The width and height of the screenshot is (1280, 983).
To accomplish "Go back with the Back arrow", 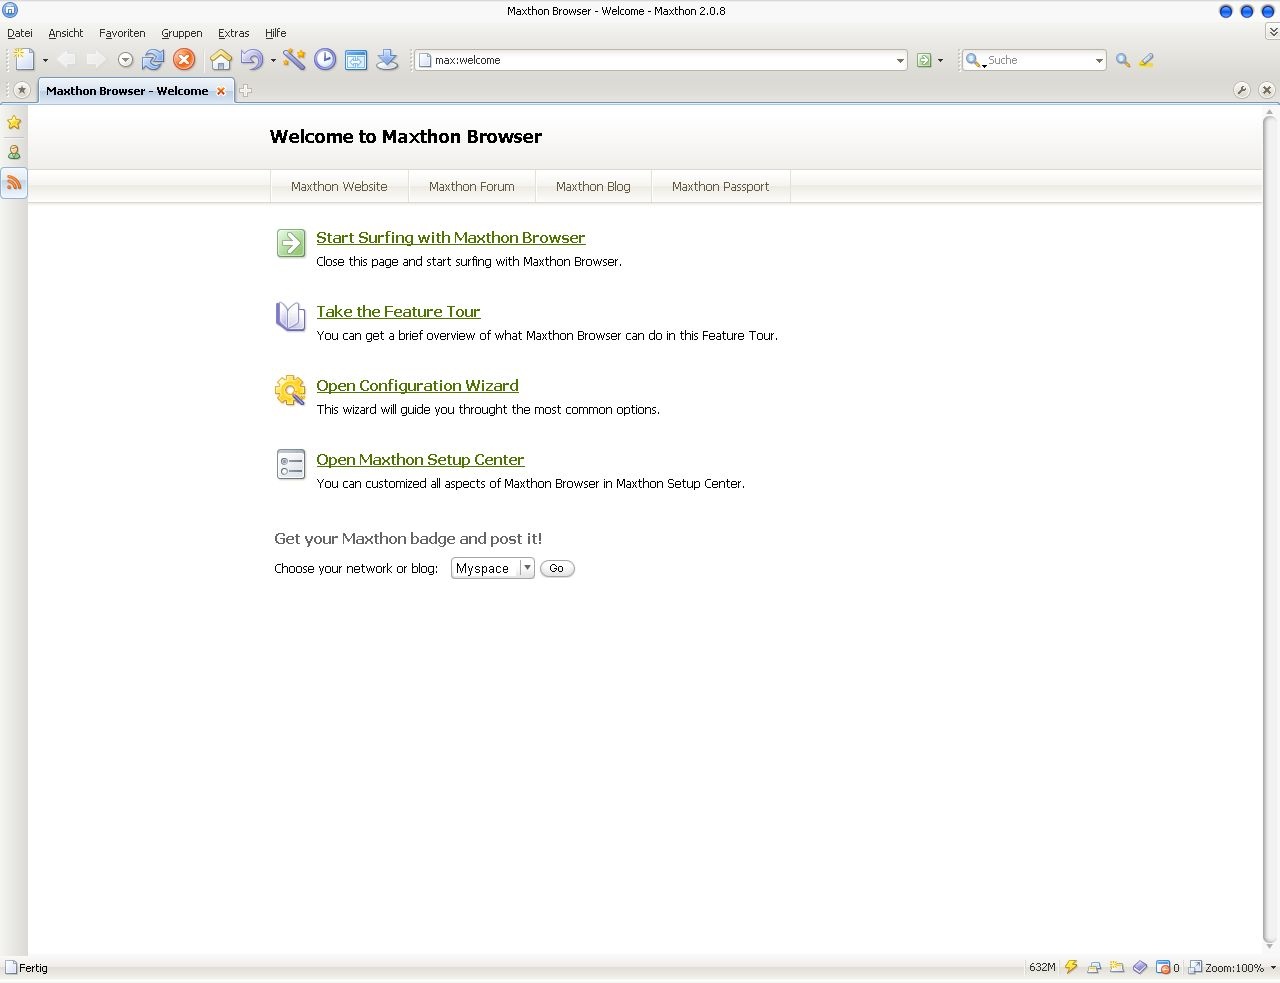I will (x=67, y=60).
